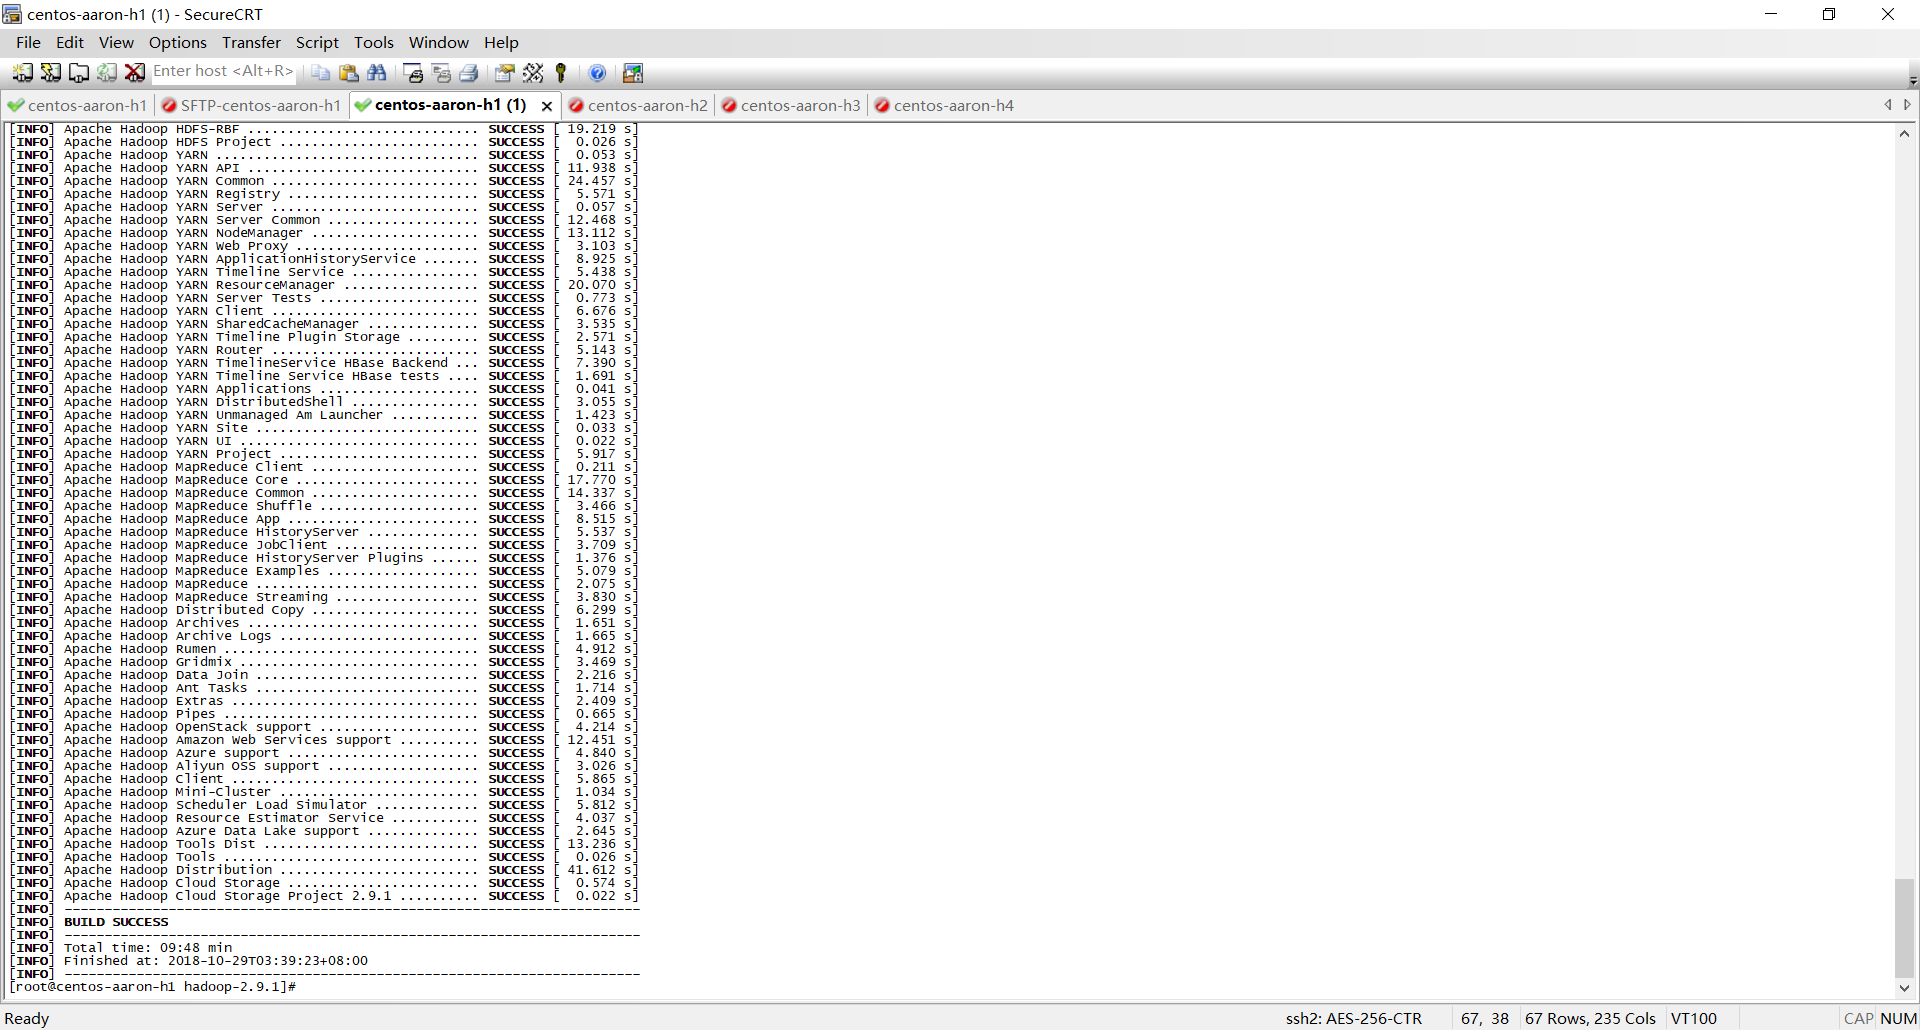Click the Ready status text
This screenshot has width=1920, height=1030.
pos(27,1018)
